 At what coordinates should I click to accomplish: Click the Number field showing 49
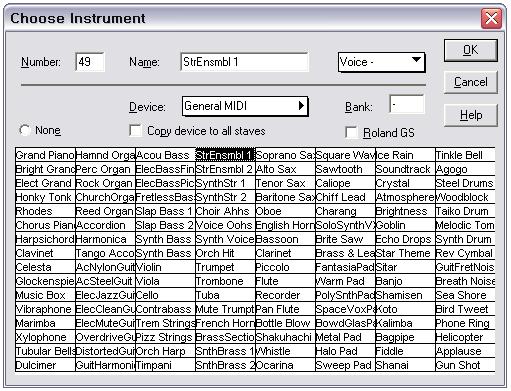click(x=90, y=62)
